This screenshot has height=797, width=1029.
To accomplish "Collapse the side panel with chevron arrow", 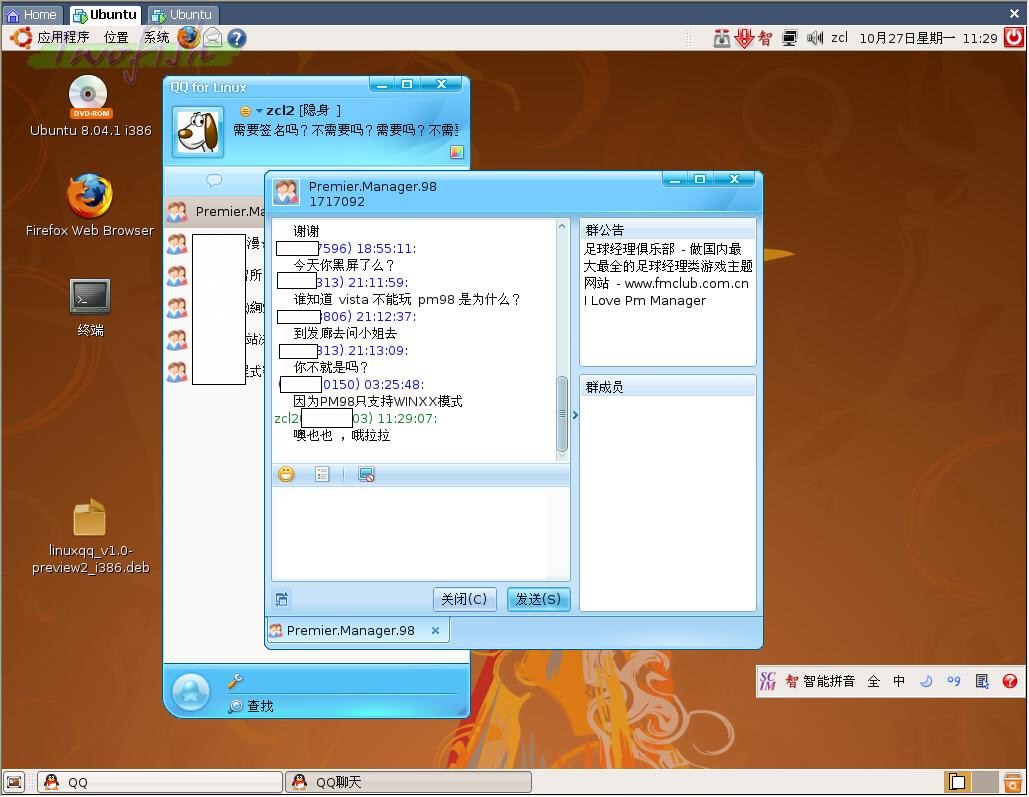I will 576,415.
